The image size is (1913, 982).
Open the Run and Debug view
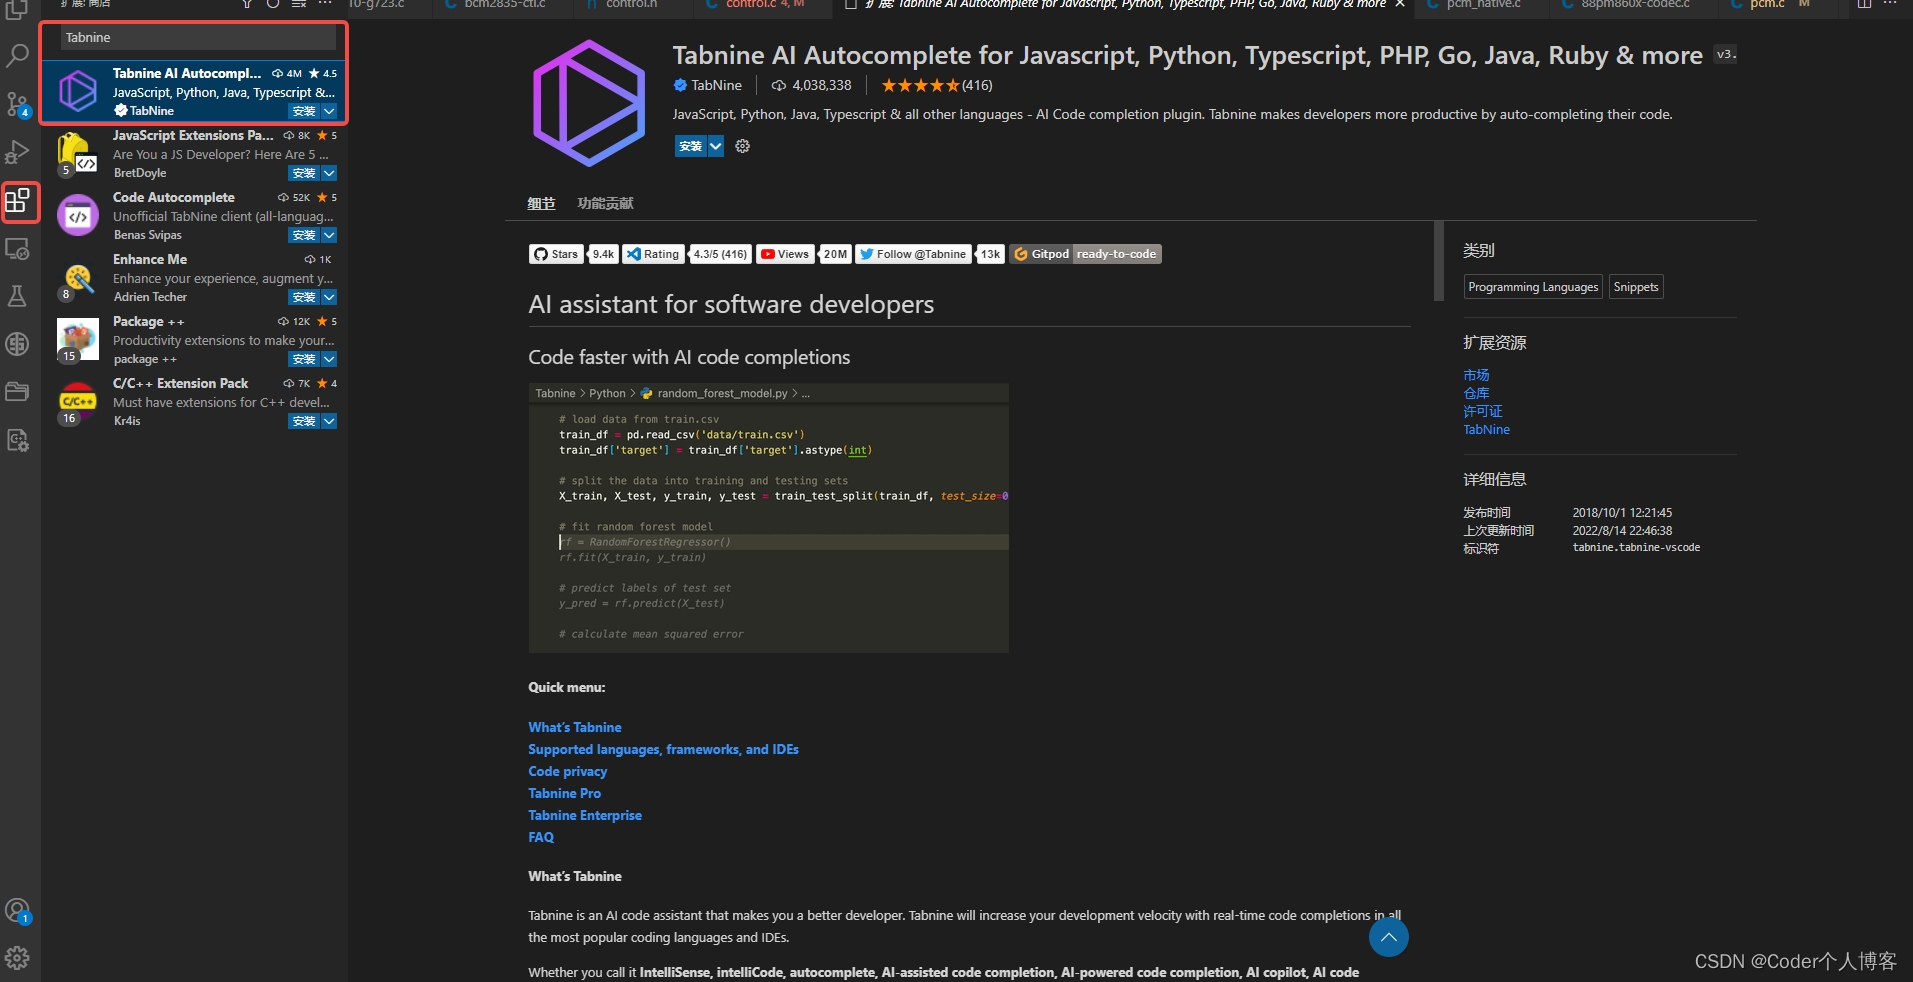click(18, 152)
